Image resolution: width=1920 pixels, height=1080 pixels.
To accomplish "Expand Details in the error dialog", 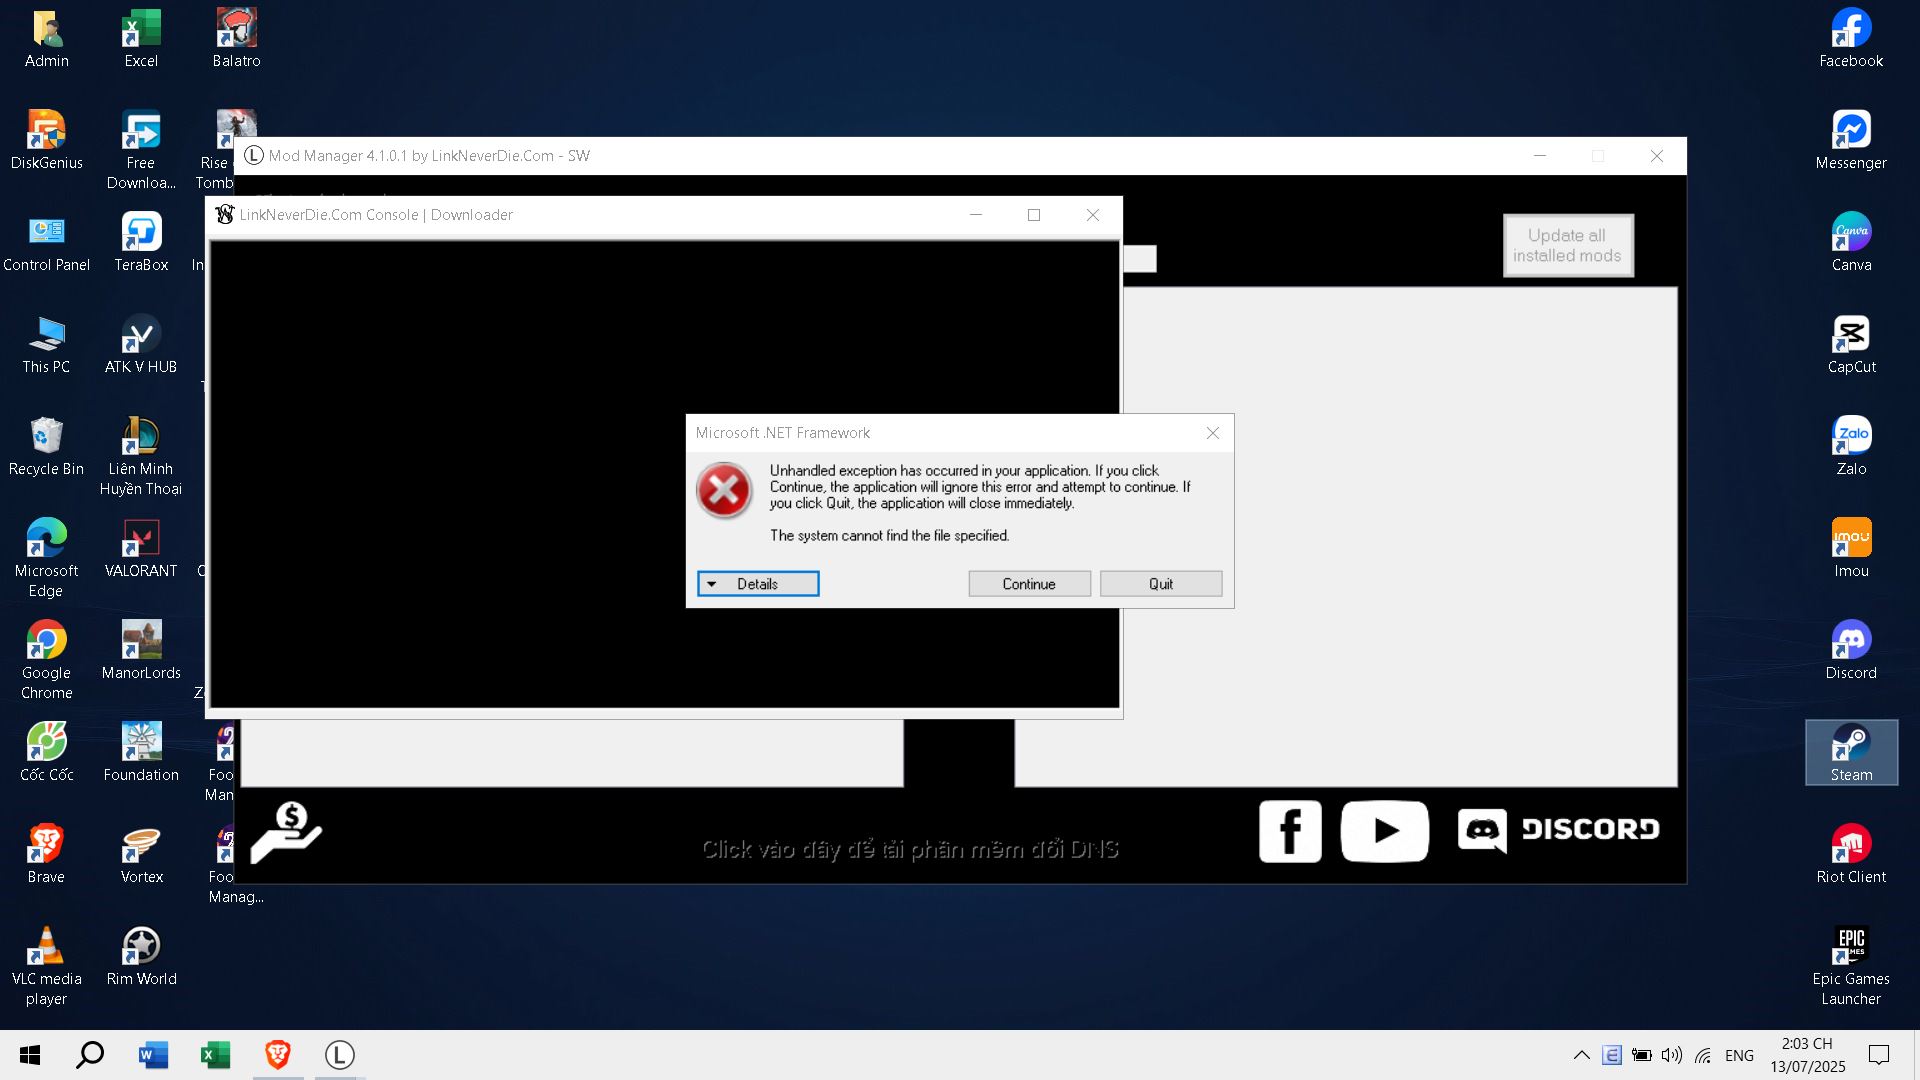I will tap(758, 584).
